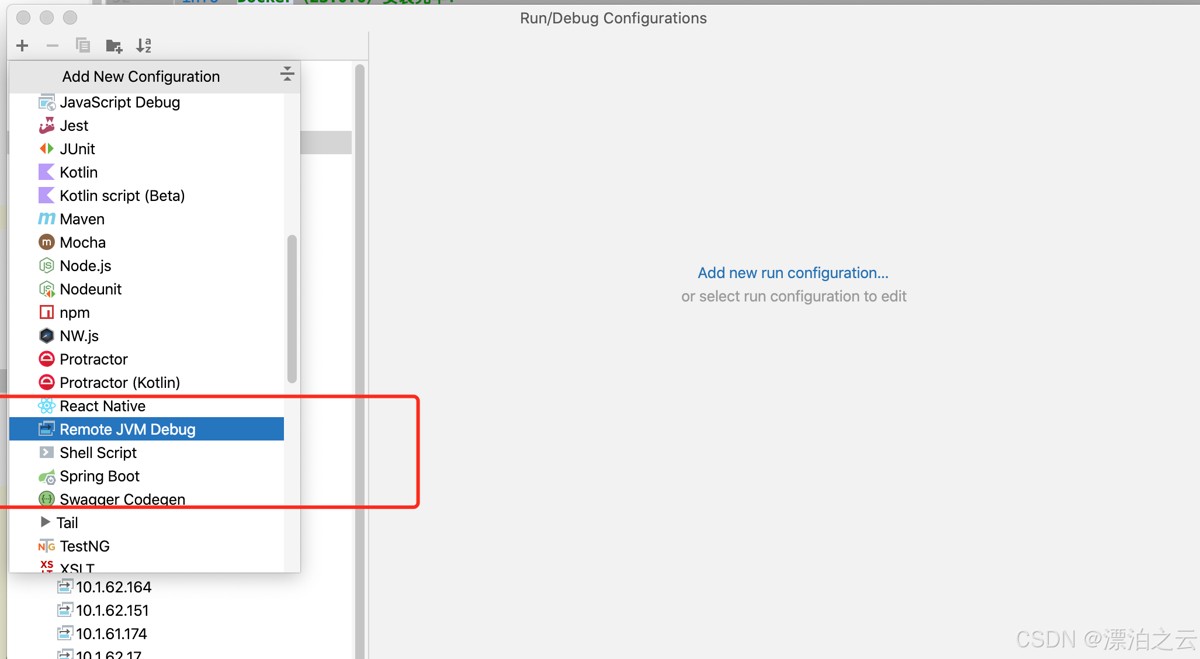
Task: Click the Add new run configuration link
Action: pyautogui.click(x=793, y=273)
